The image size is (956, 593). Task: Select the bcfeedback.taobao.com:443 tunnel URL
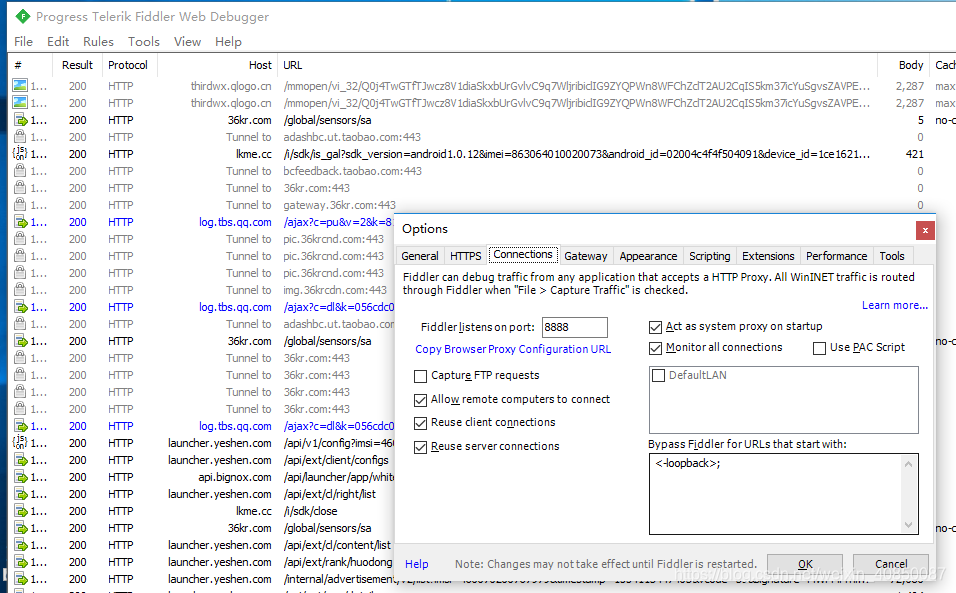point(352,171)
